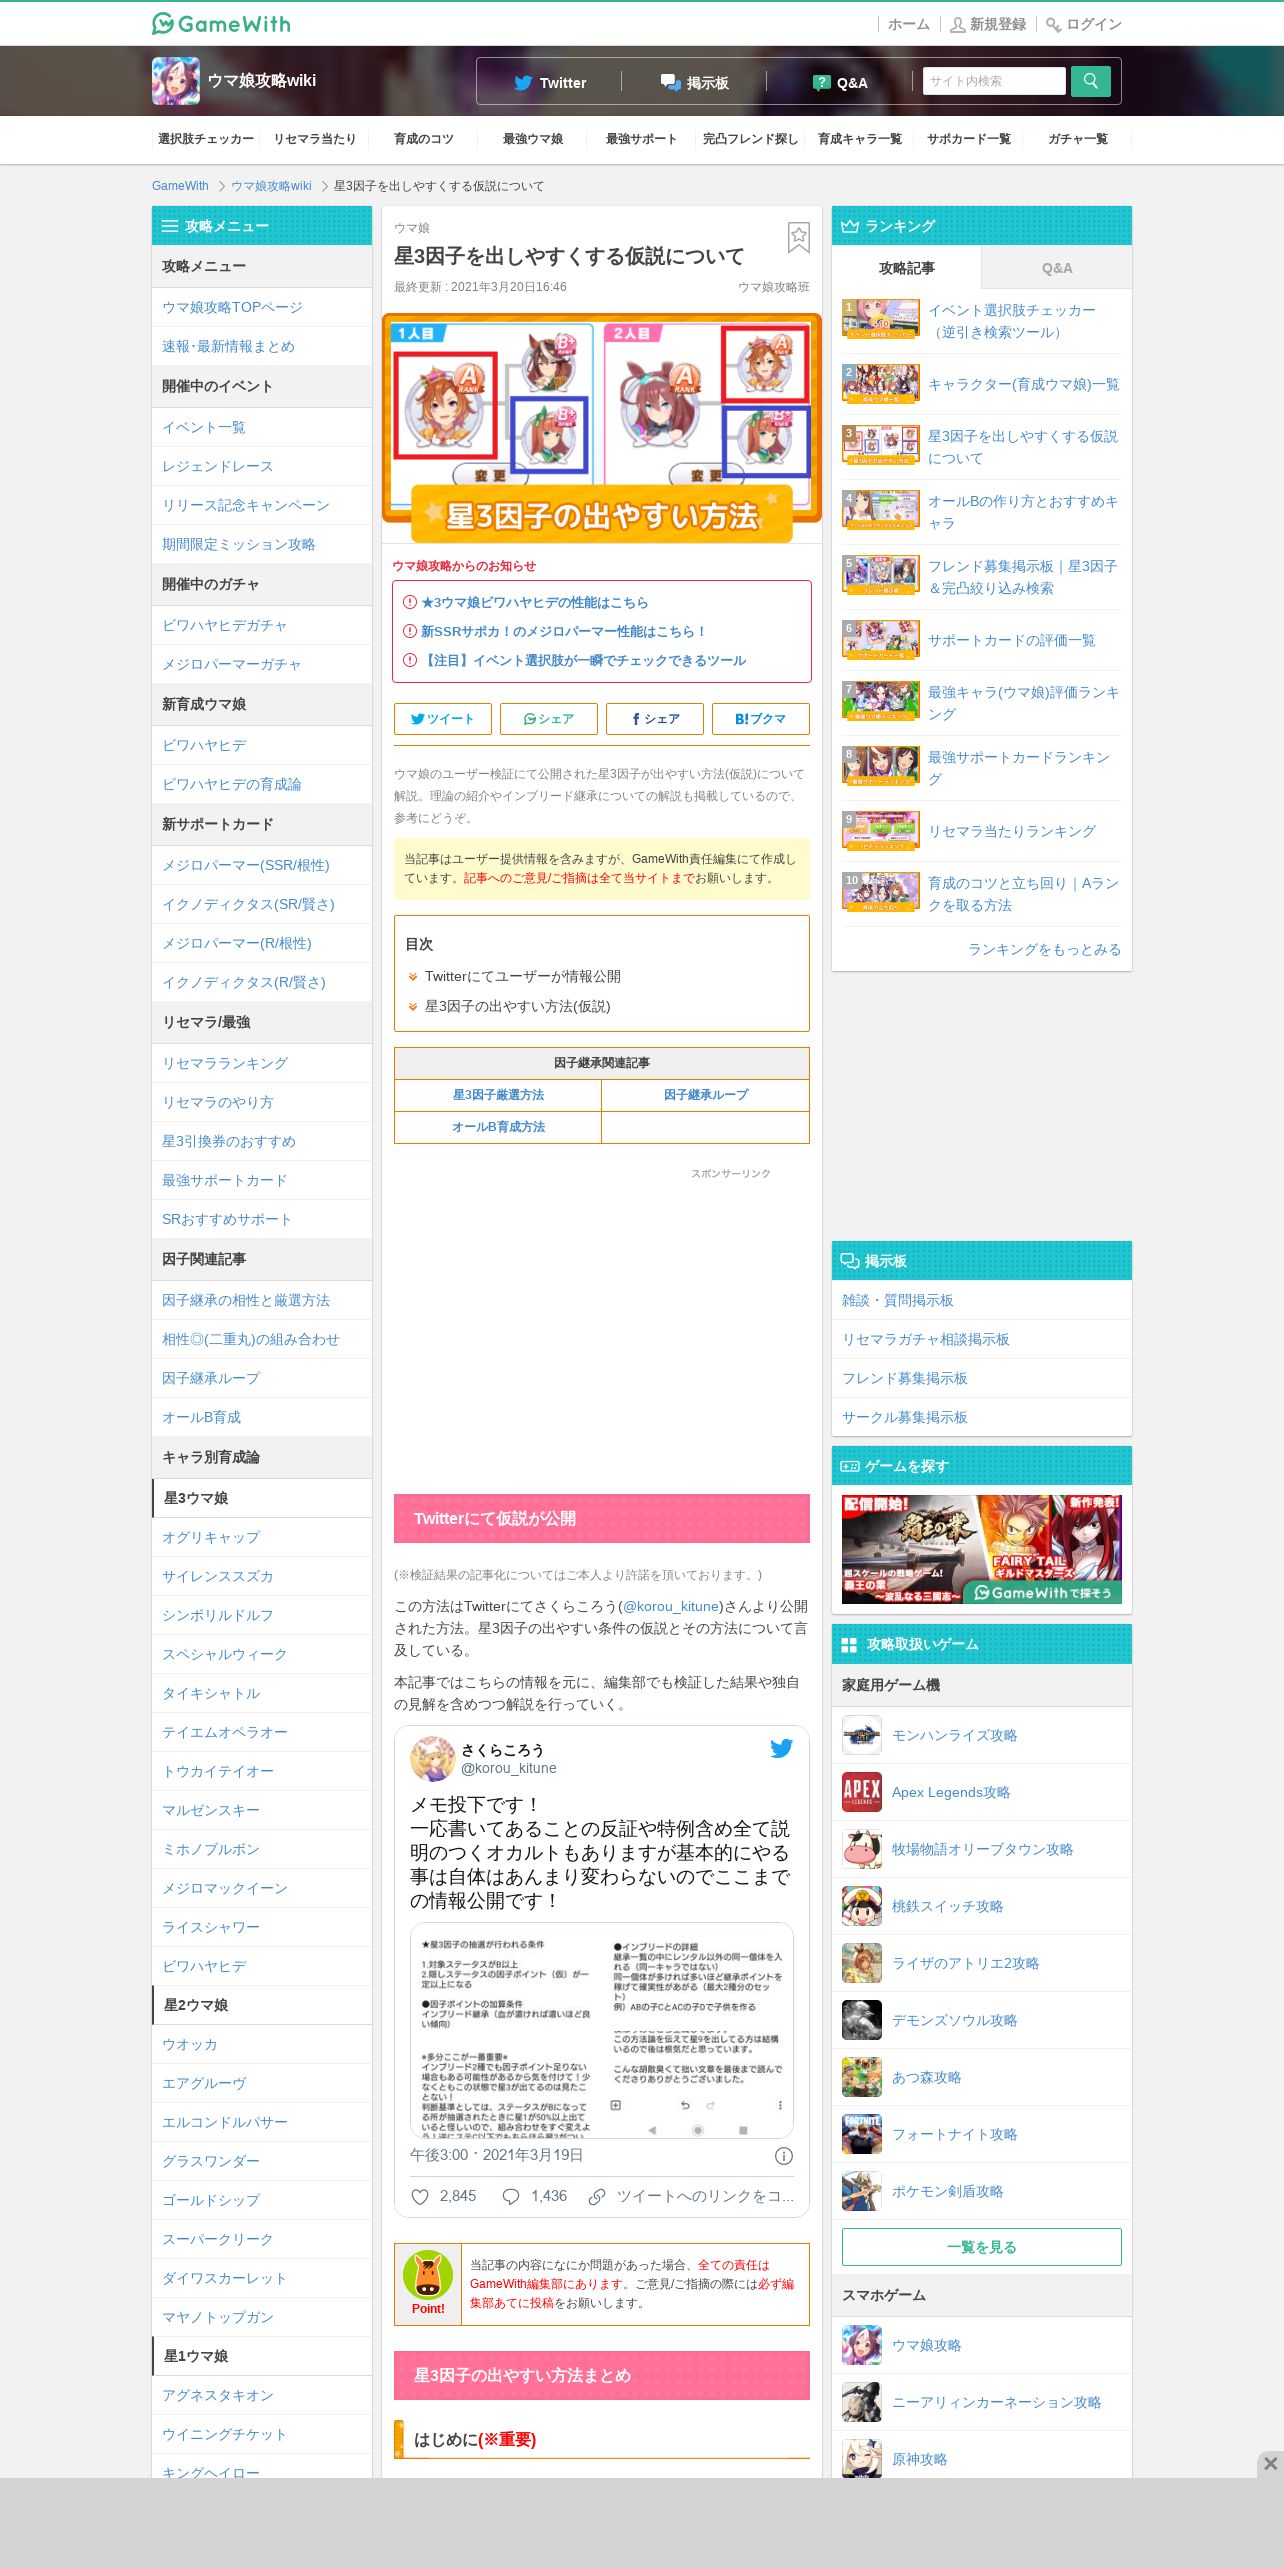This screenshot has width=1284, height=2568.
Task: Click the モンハンライズ攻略 game icon
Action: coord(862,1736)
